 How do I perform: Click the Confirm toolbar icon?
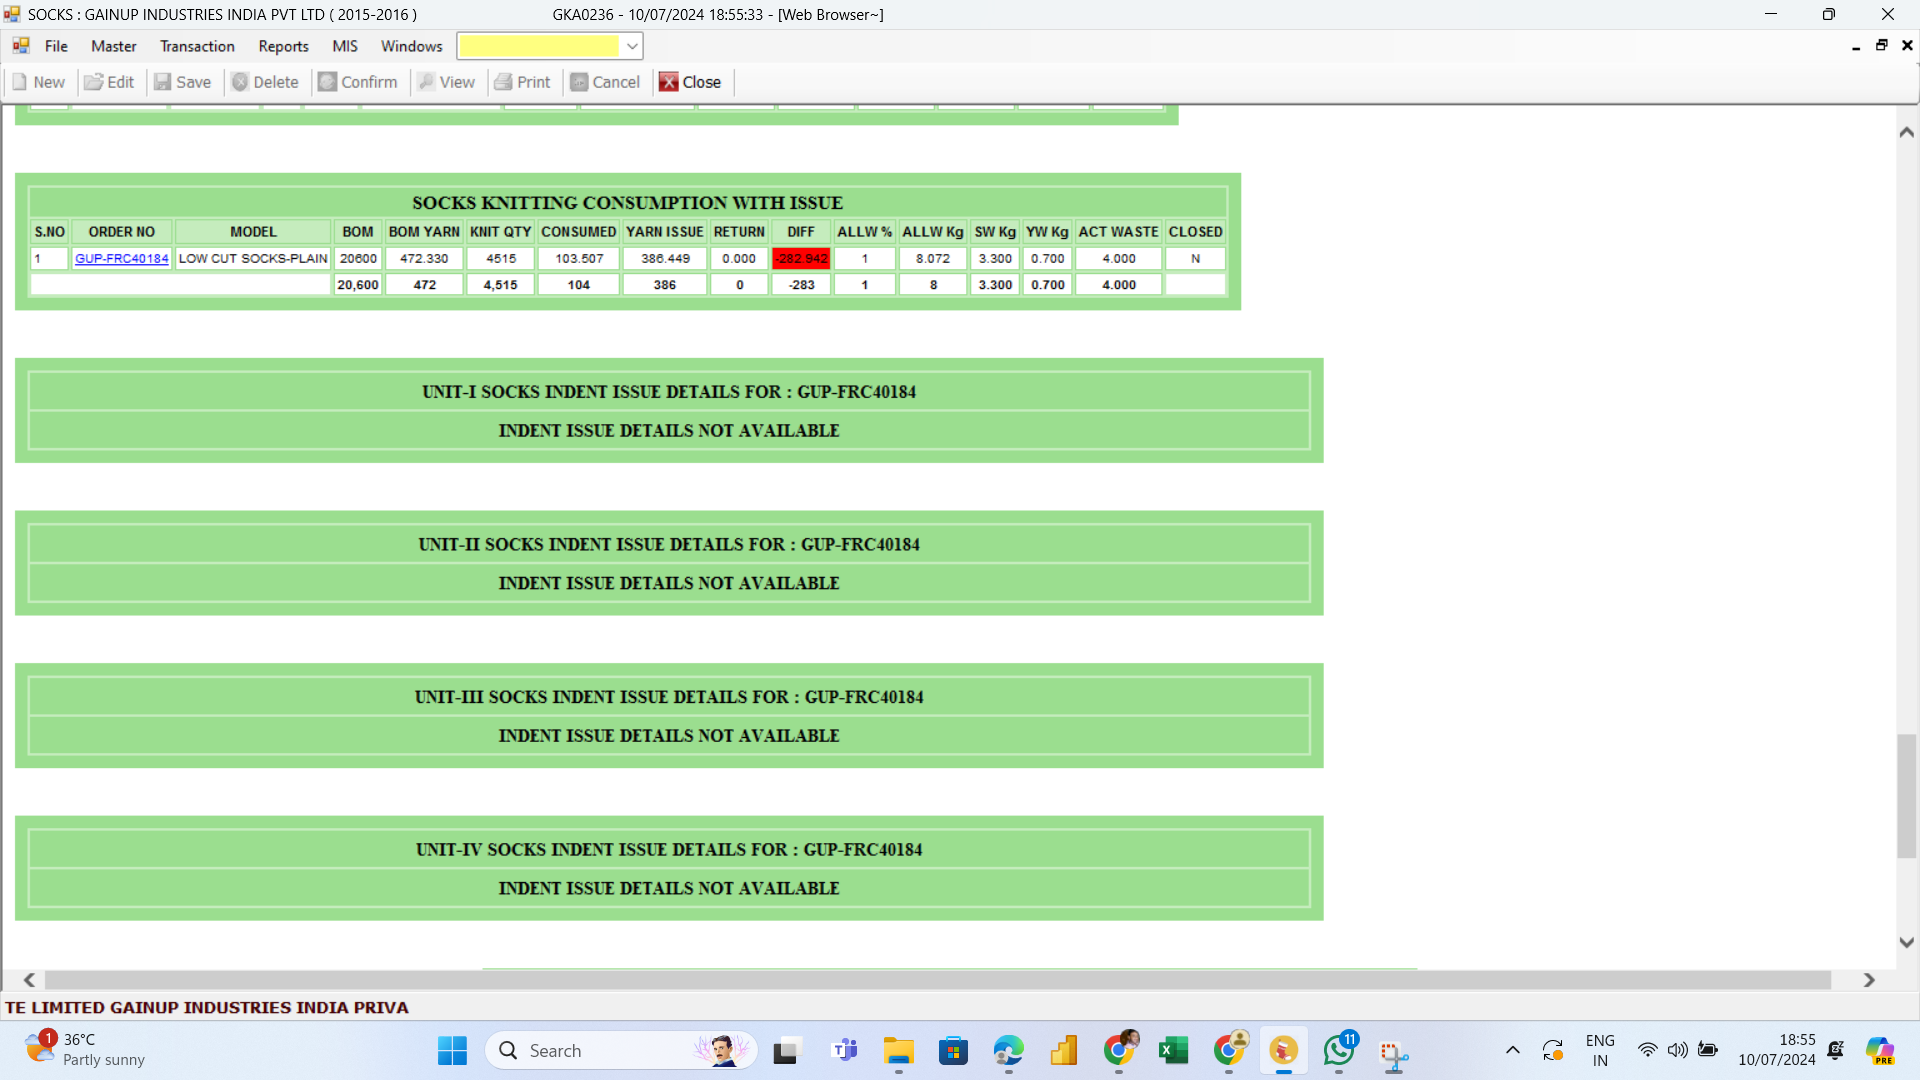point(328,82)
